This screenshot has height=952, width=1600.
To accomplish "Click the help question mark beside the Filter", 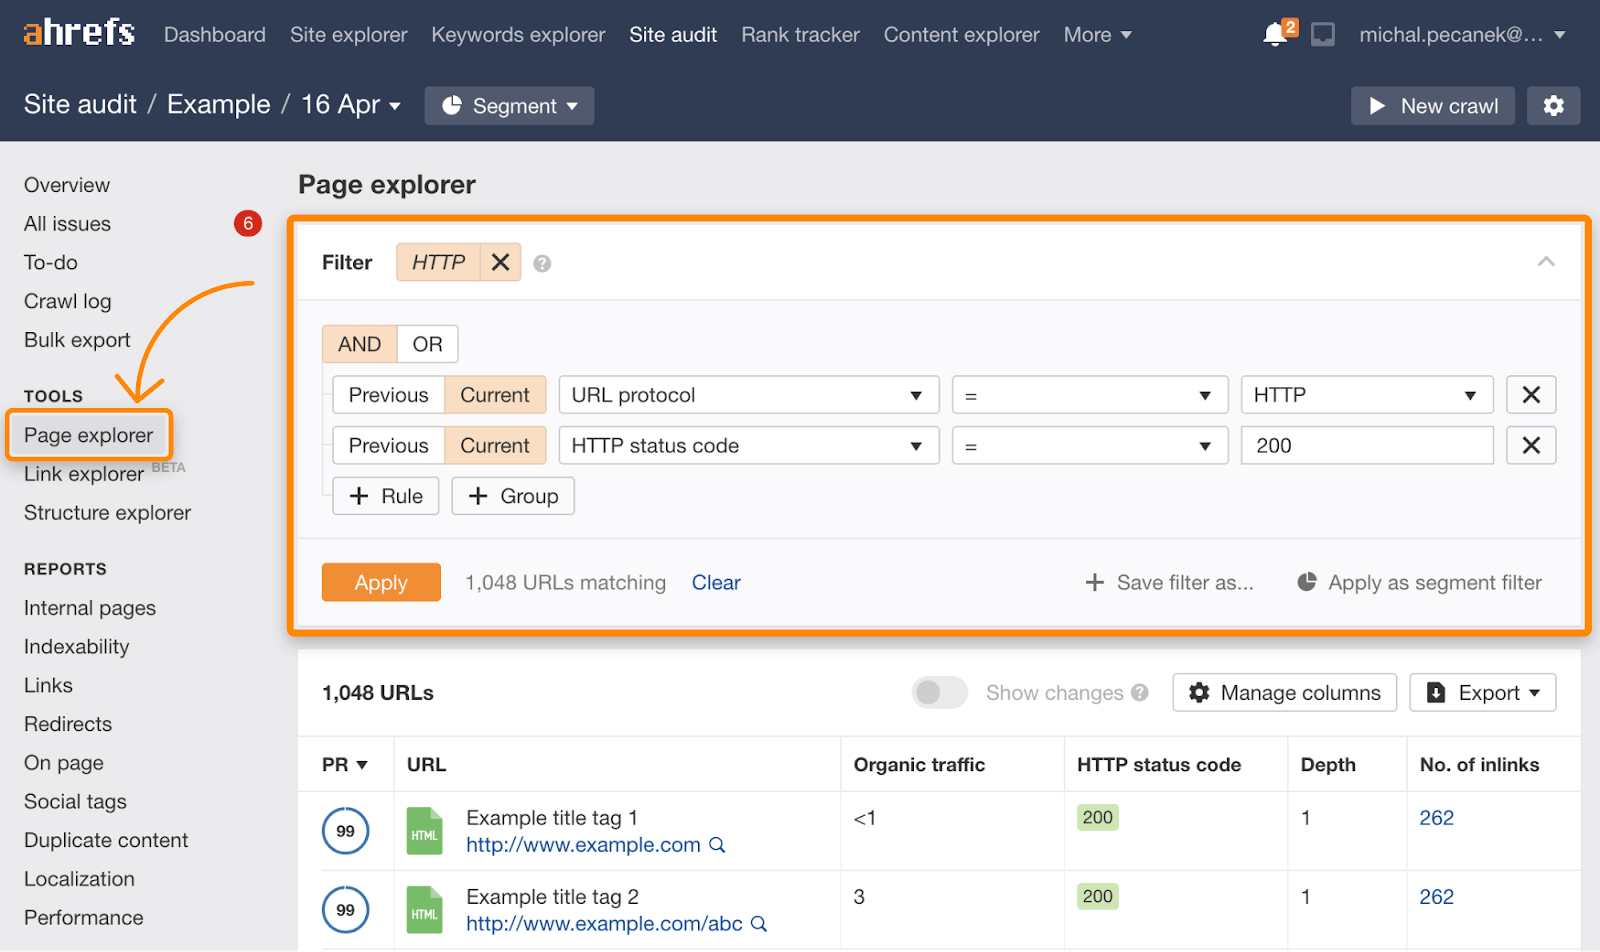I will [542, 262].
